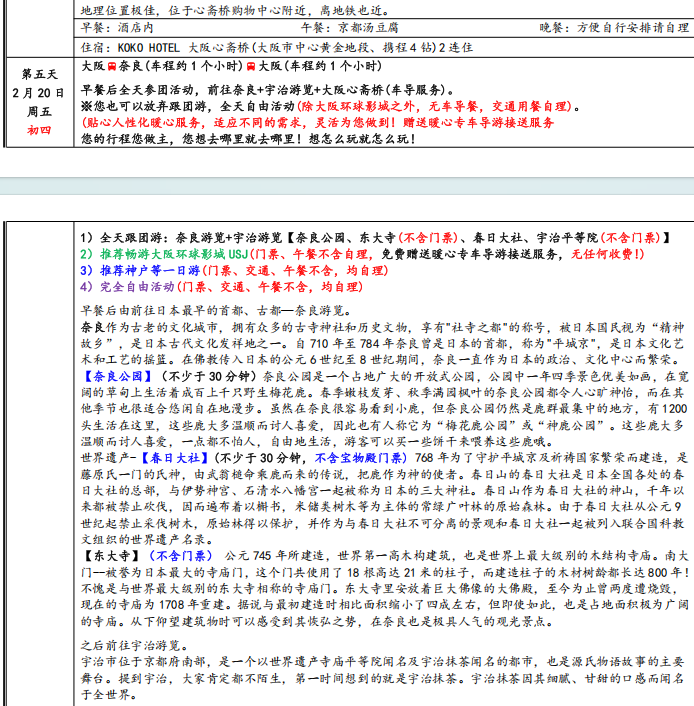Click the gray page gap between pages
694x706 pixels.
(x=347, y=186)
